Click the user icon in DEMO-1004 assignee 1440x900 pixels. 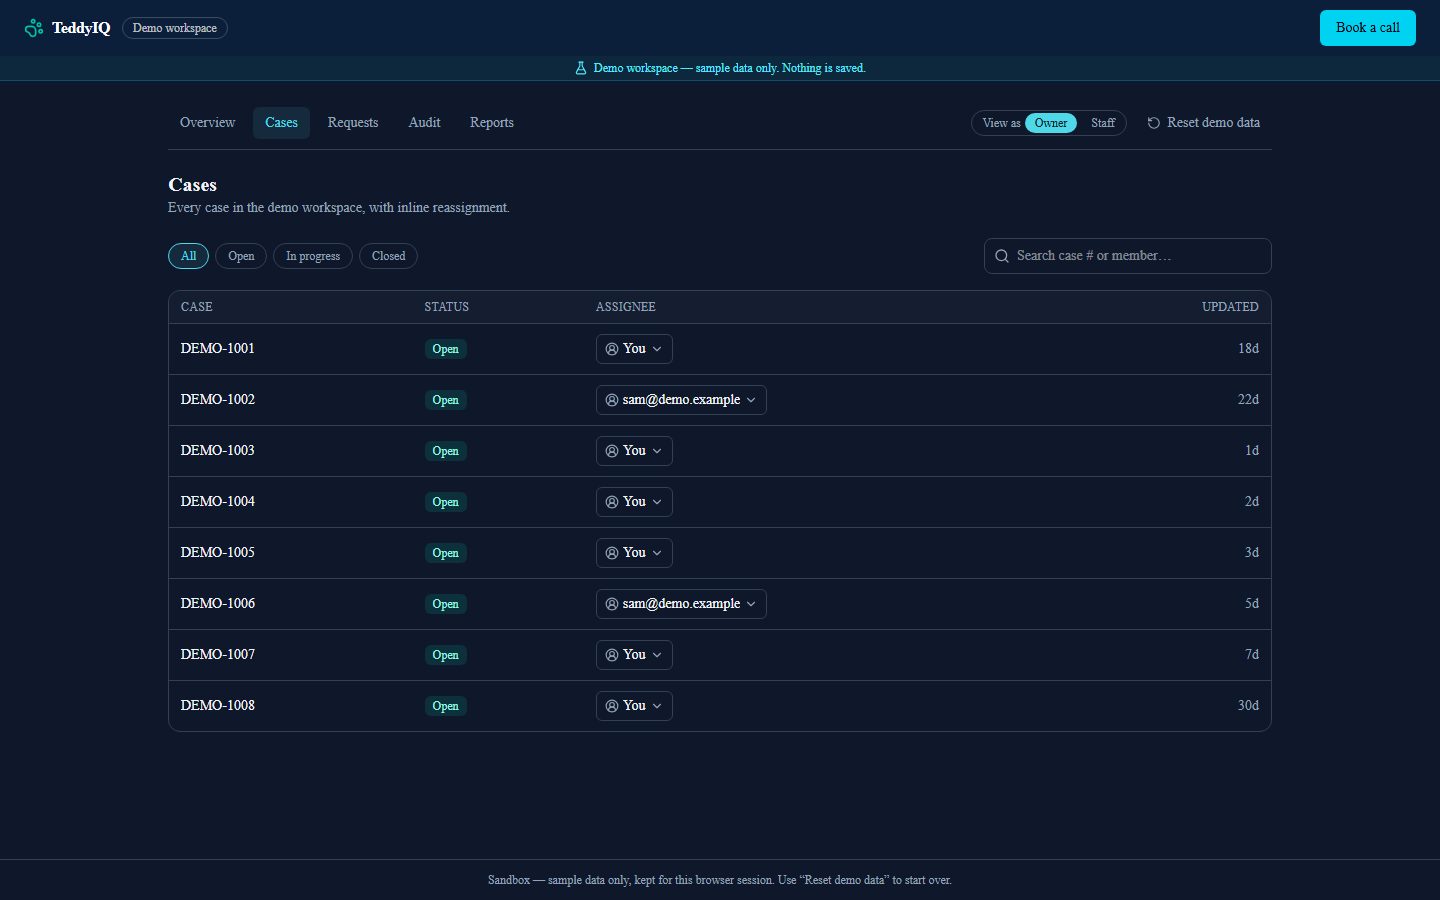pyautogui.click(x=612, y=502)
